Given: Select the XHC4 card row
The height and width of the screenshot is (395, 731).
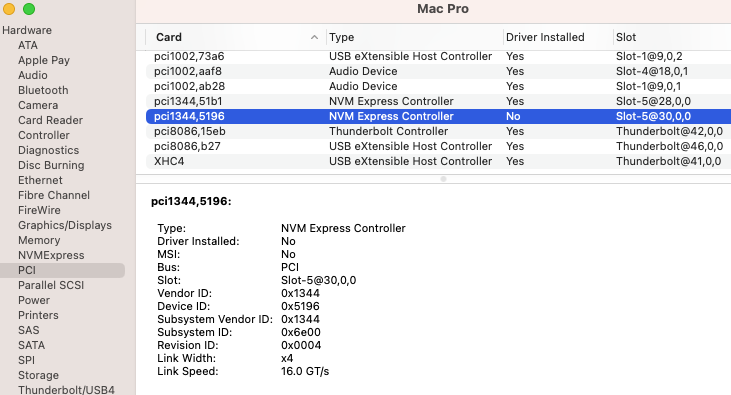Looking at the screenshot, I should tap(438, 161).
